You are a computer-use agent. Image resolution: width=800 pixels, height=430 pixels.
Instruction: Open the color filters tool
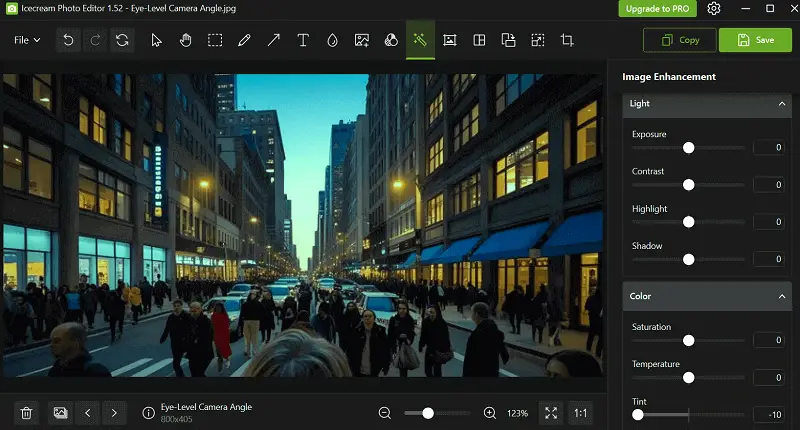click(391, 40)
